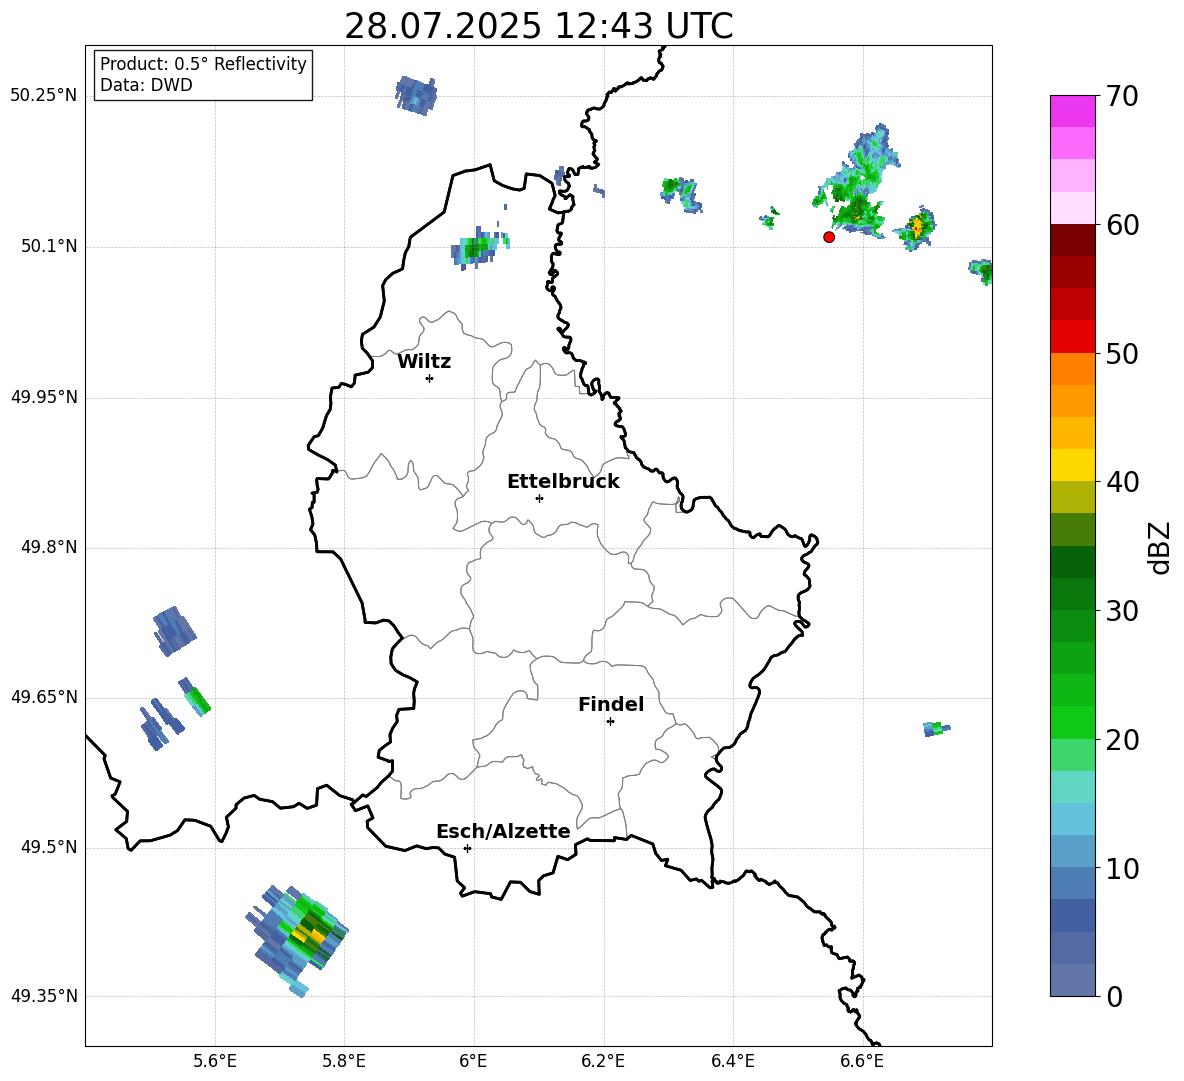This screenshot has width=1184, height=1081.
Task: Click the 49.8°N latitude label
Action: 49,547
